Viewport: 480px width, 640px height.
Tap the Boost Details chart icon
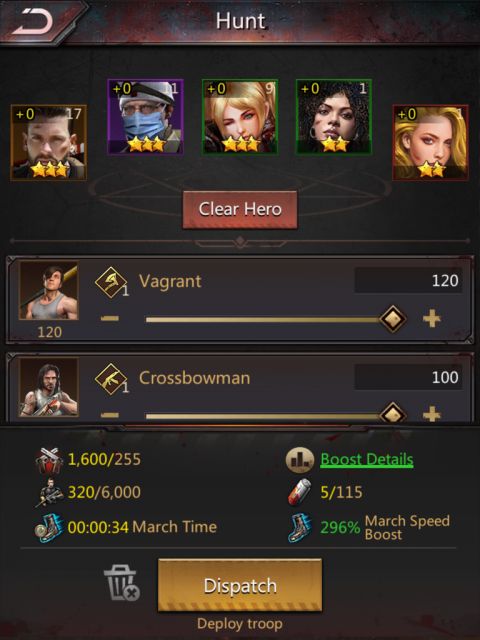point(300,460)
